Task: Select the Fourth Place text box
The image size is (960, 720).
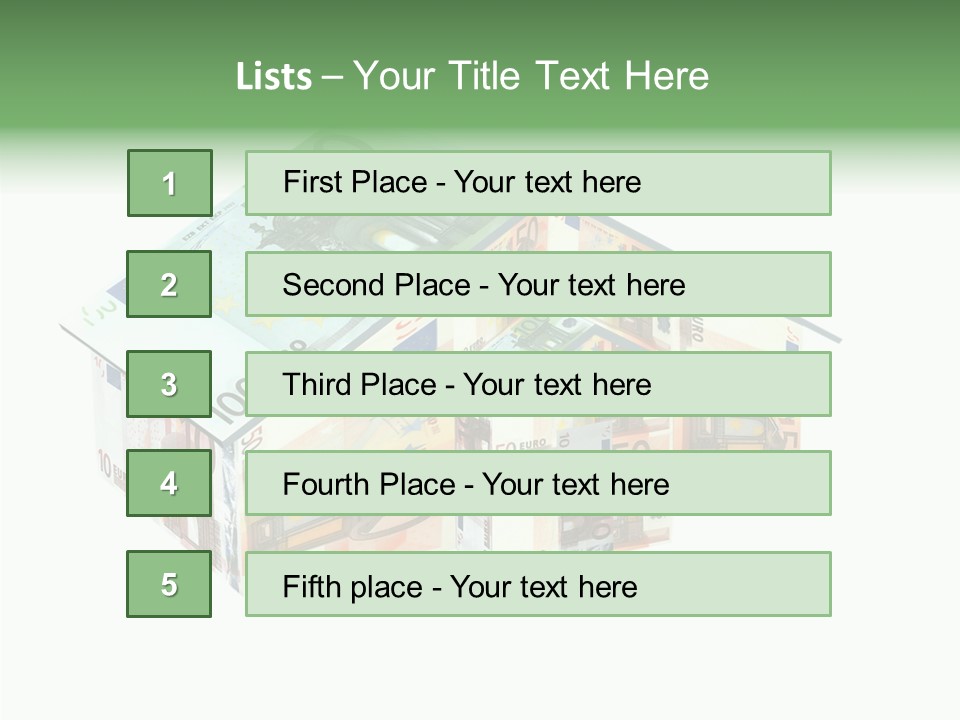Action: tap(538, 483)
